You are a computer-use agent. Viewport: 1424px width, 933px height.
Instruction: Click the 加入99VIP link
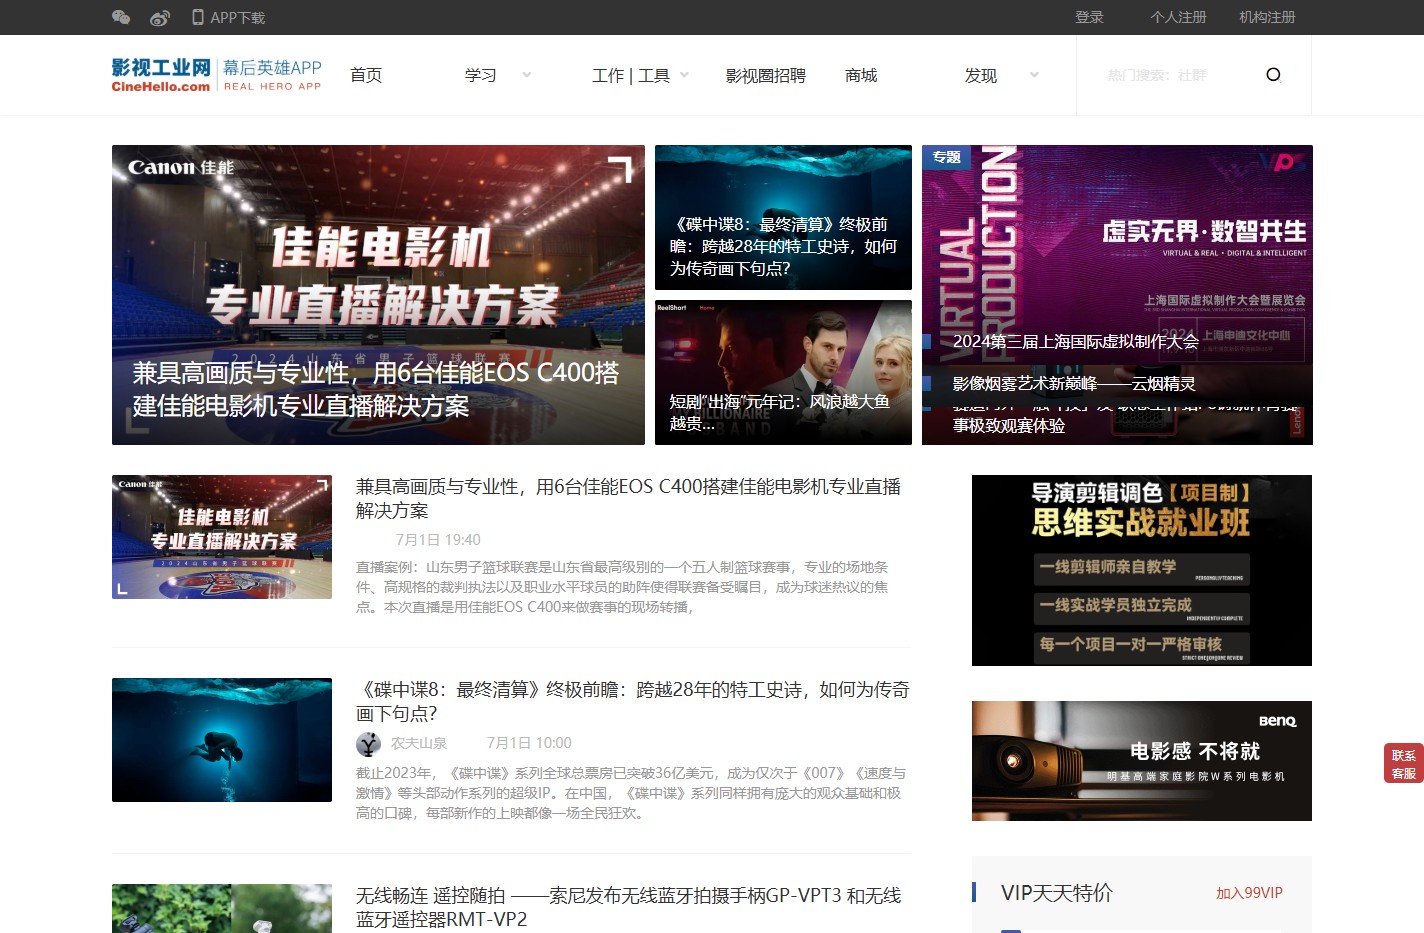click(x=1249, y=893)
